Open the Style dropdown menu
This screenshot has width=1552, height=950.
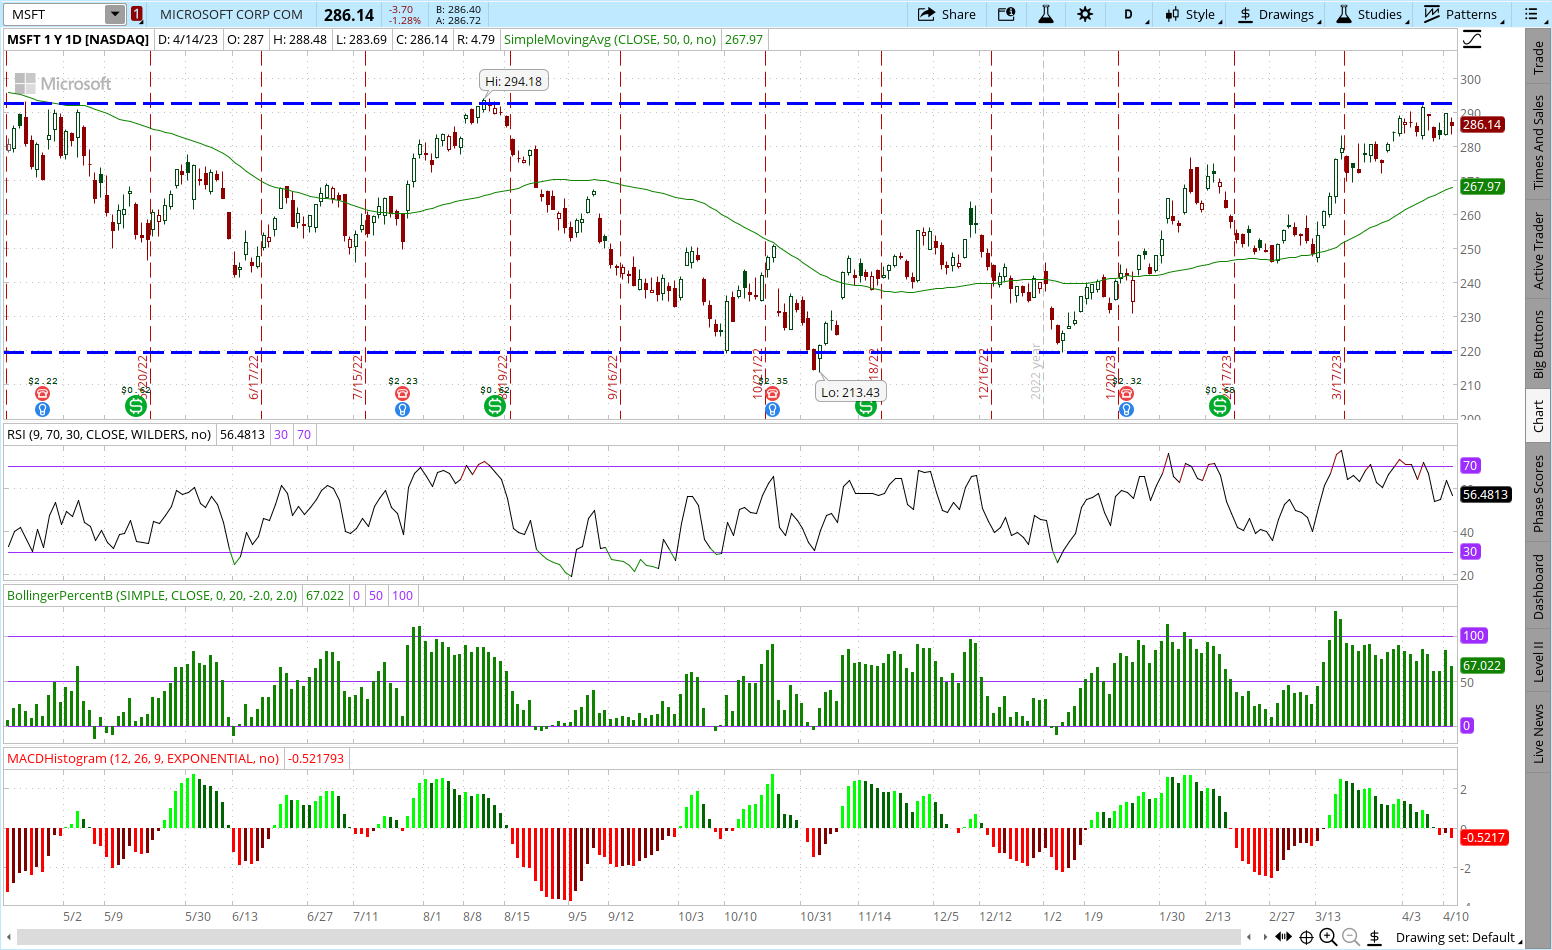1192,14
